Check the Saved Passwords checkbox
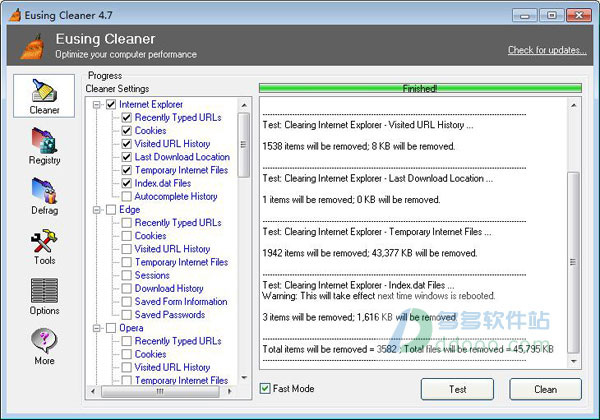The height and width of the screenshot is (420, 600). 127,314
